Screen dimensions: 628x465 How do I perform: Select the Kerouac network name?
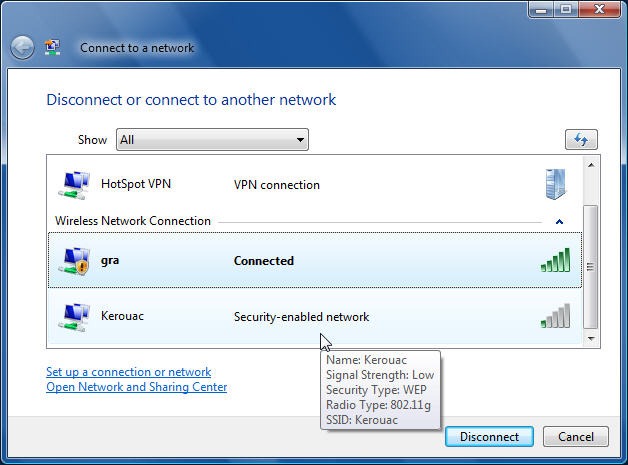coord(123,316)
